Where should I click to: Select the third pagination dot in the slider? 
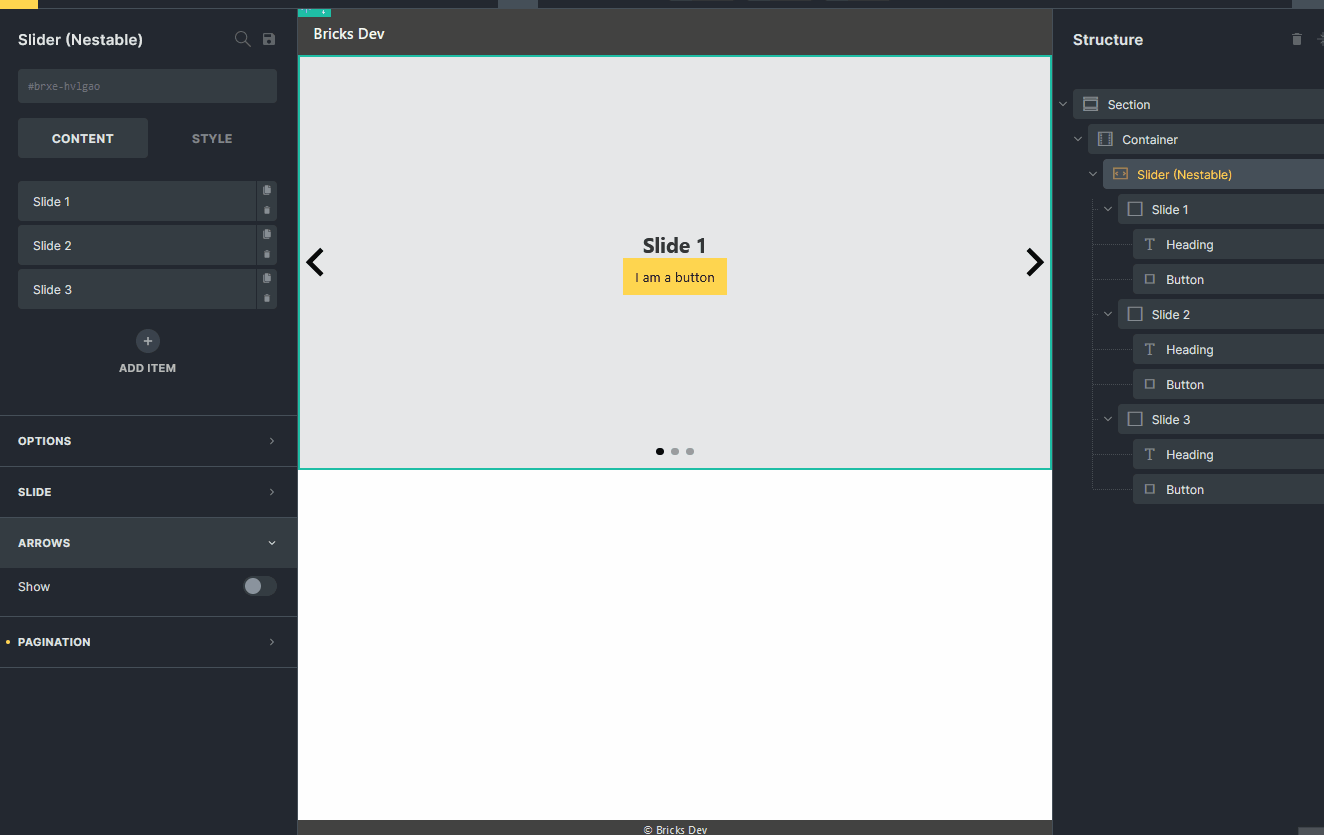tap(689, 451)
